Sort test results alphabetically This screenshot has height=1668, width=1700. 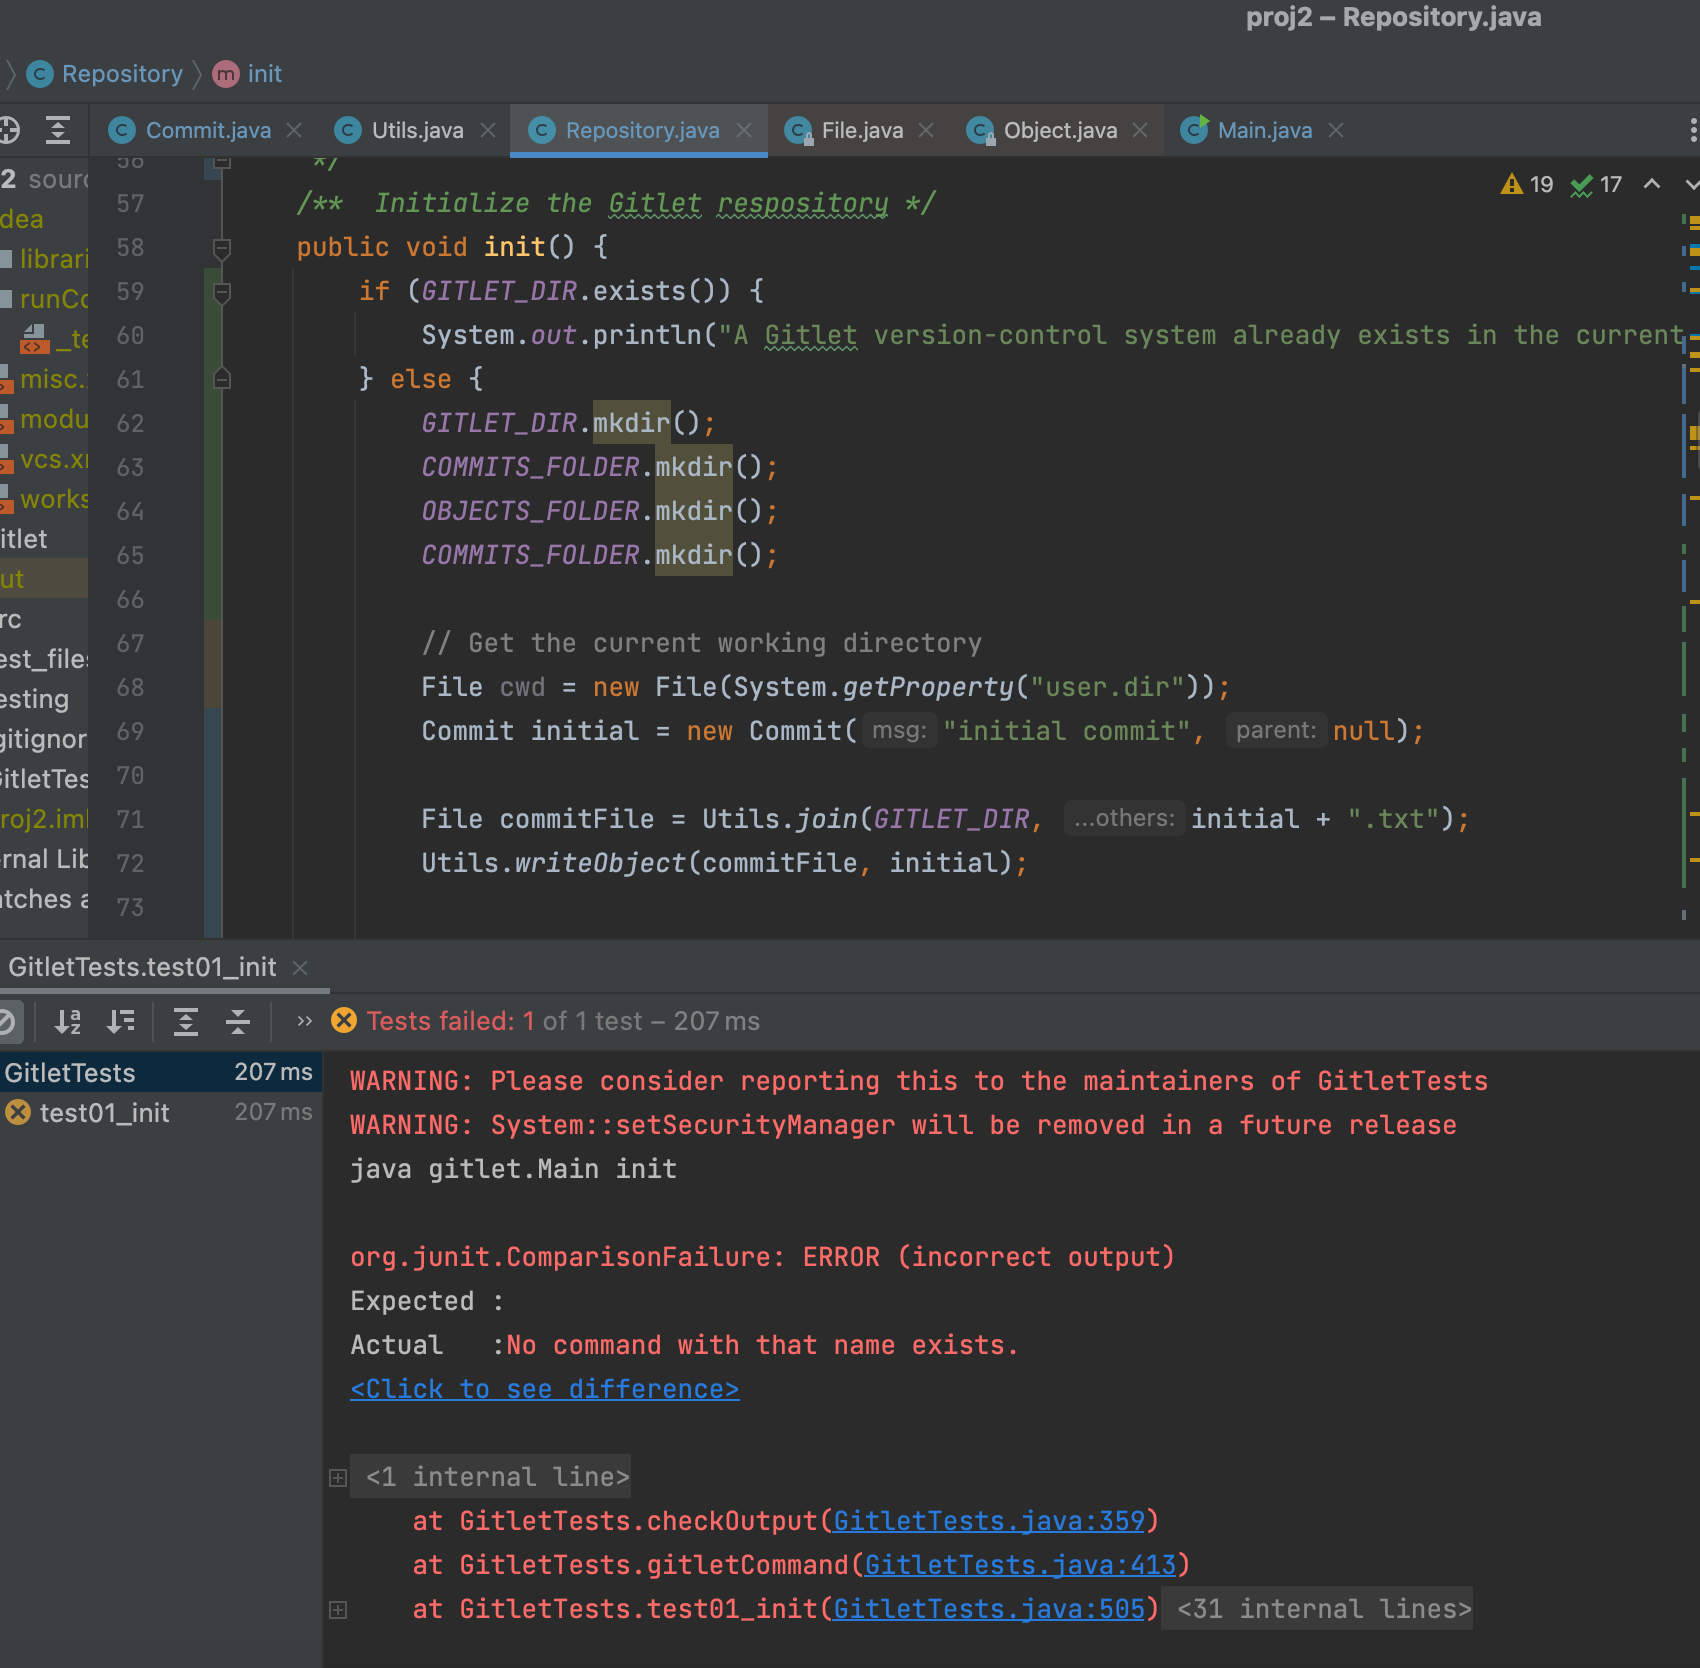pyautogui.click(x=67, y=1021)
